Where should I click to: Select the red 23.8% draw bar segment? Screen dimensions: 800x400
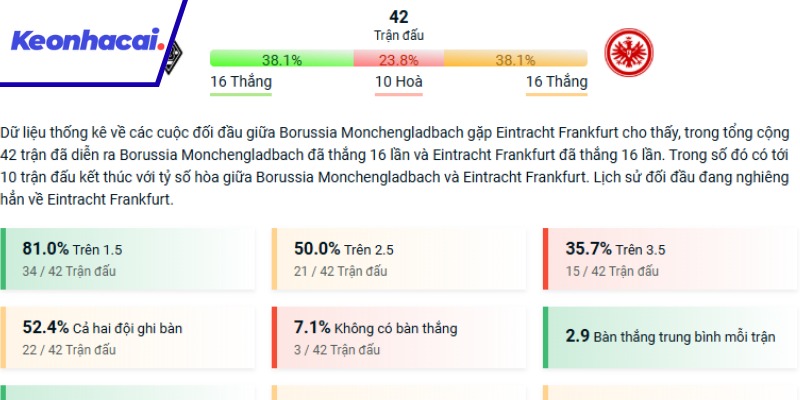(x=398, y=59)
